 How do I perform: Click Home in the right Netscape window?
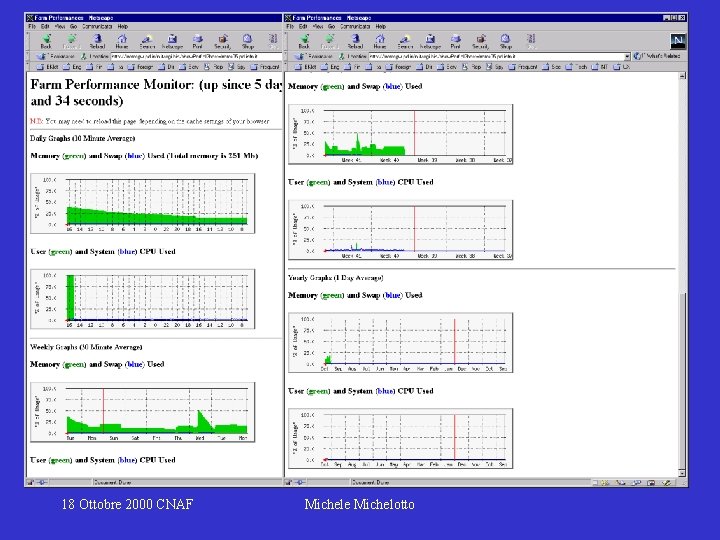coord(380,41)
